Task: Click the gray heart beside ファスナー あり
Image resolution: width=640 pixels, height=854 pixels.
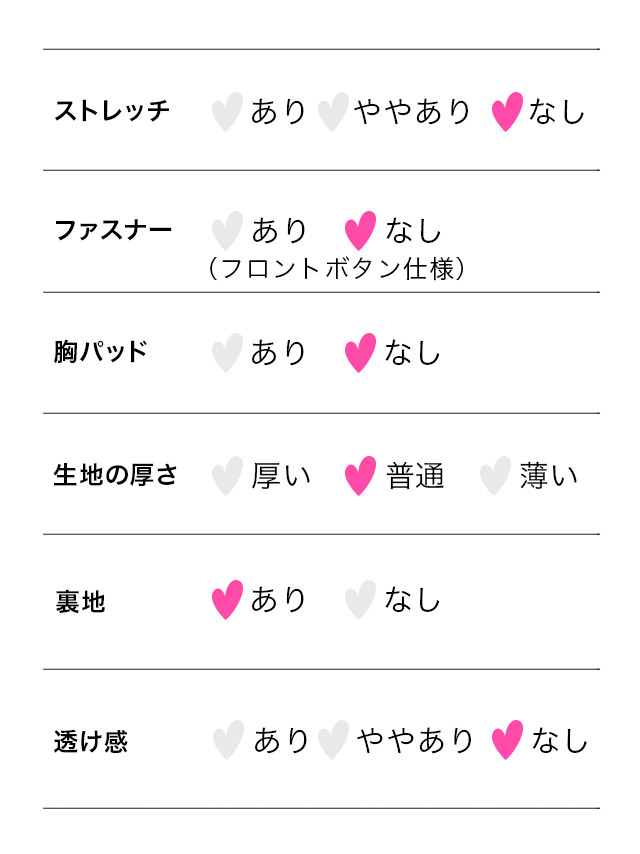Action: [x=227, y=231]
